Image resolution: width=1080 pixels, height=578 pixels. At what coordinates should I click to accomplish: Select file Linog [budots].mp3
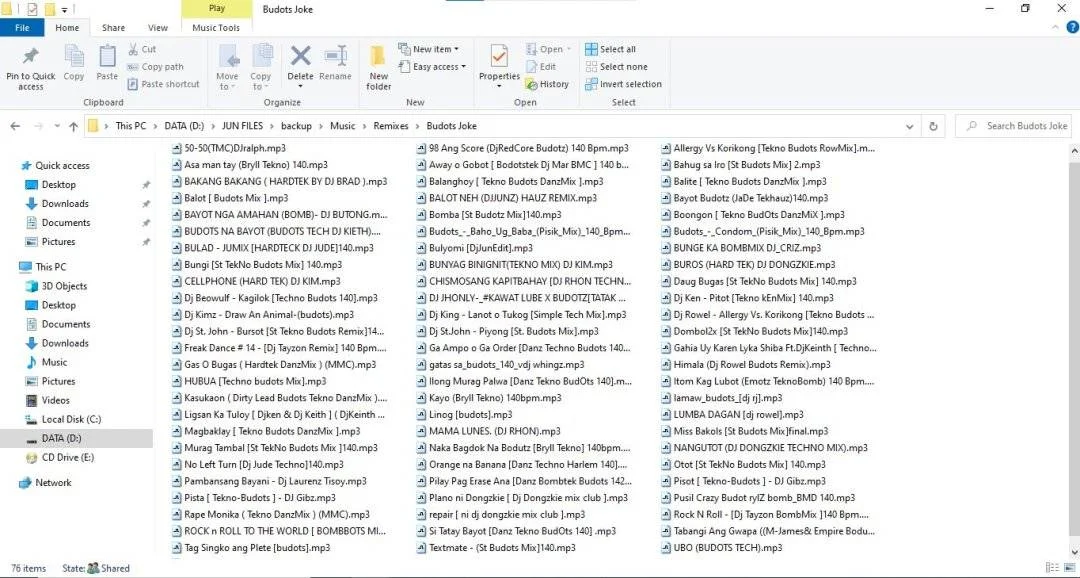[465, 414]
